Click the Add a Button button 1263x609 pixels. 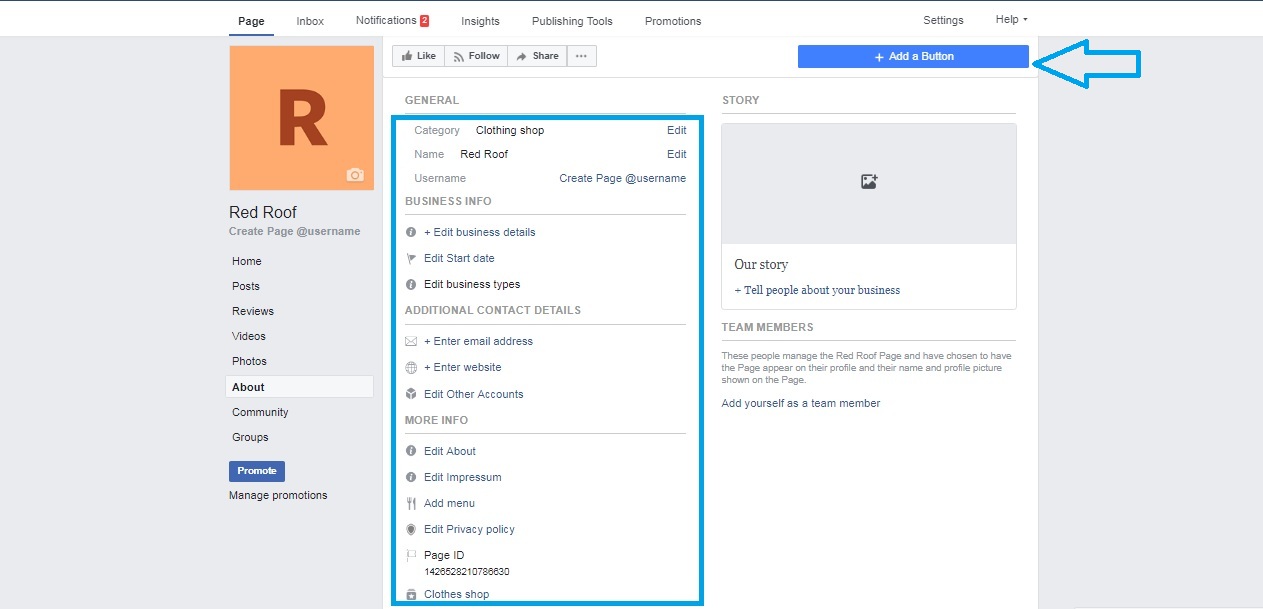[913, 56]
